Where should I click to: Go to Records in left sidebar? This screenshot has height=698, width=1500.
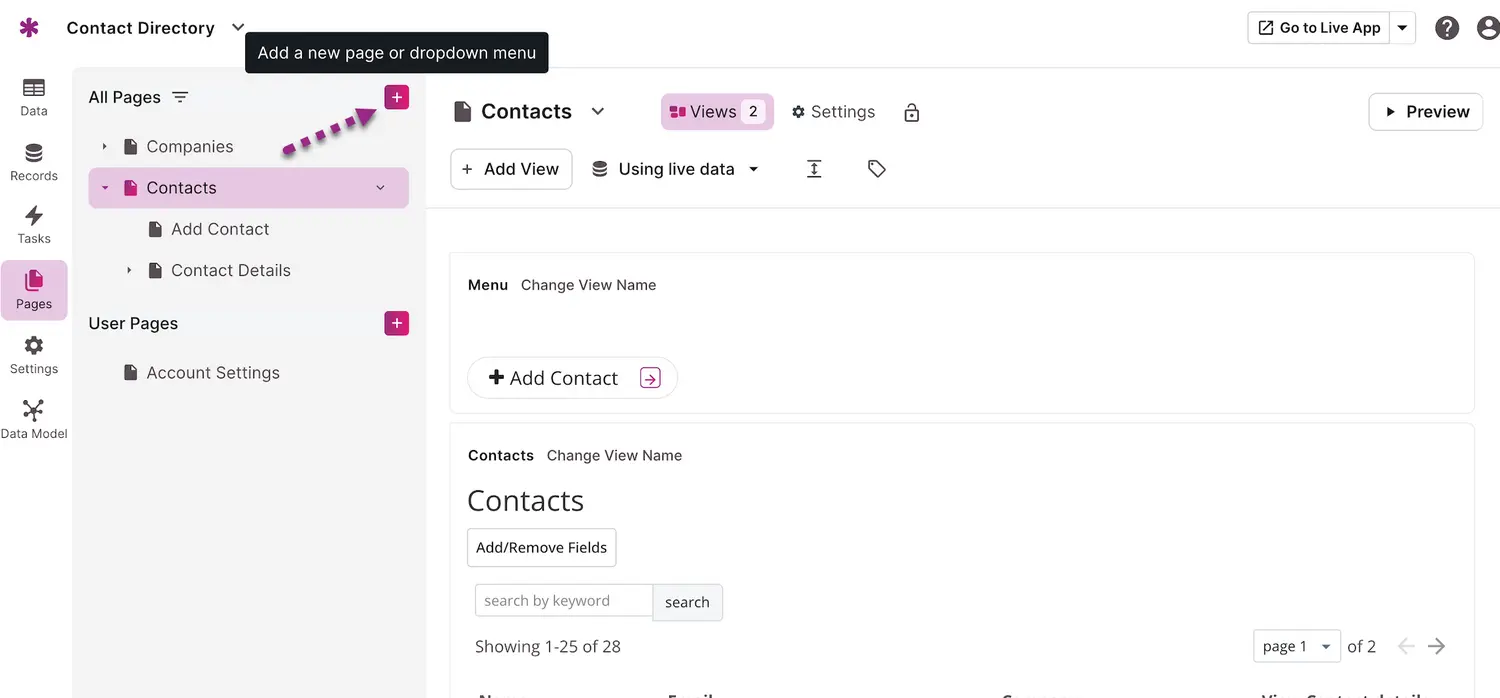pos(34,162)
